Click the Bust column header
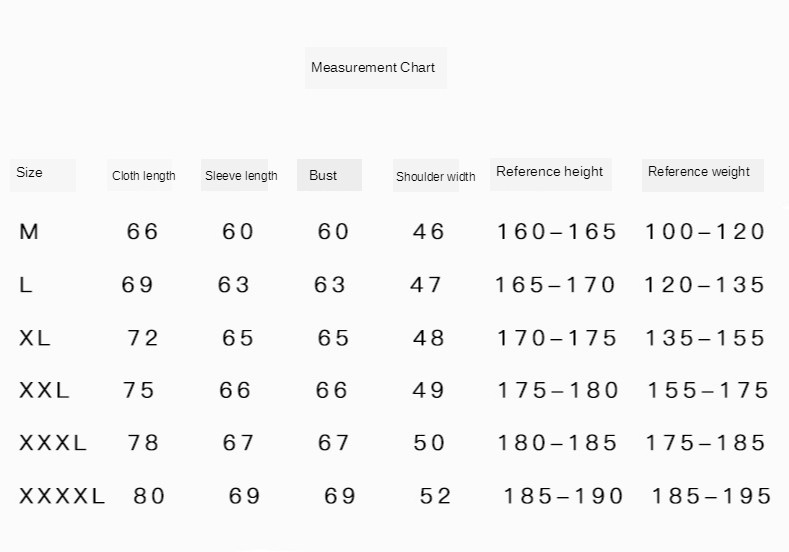789x552 pixels. (x=323, y=175)
